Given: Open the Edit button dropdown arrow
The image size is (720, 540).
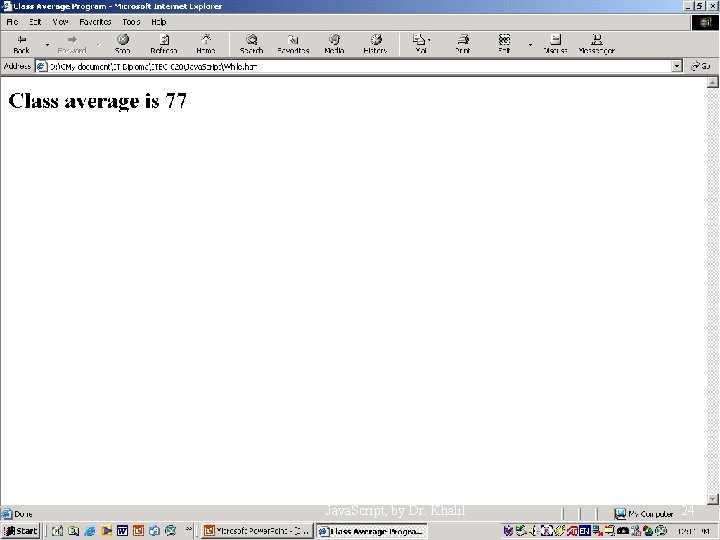Looking at the screenshot, I should (x=530, y=45).
